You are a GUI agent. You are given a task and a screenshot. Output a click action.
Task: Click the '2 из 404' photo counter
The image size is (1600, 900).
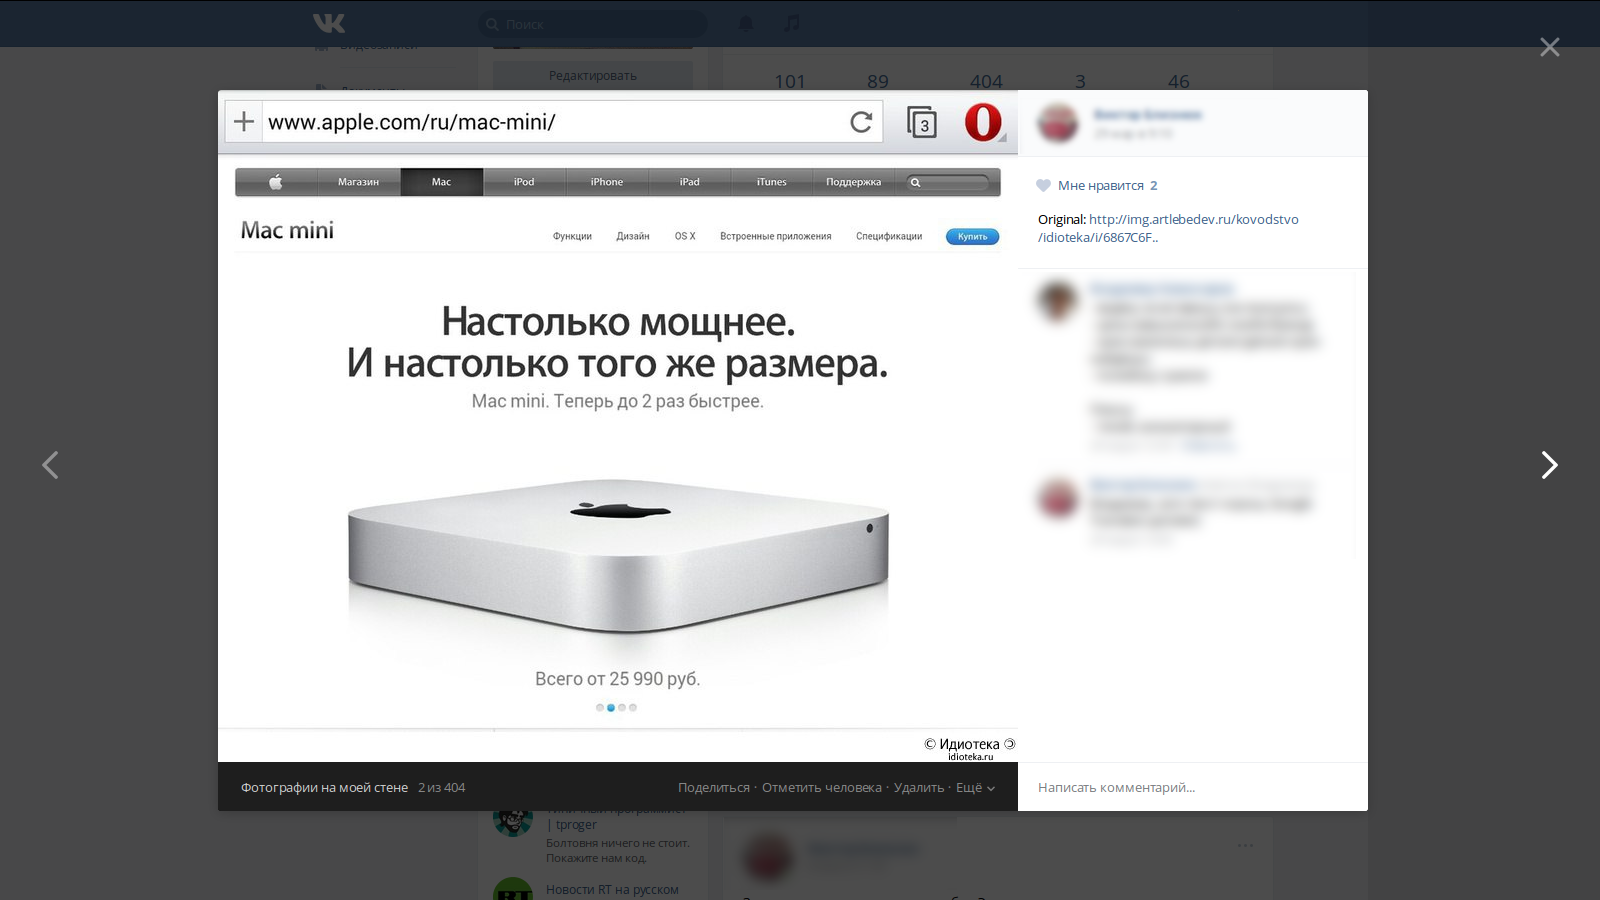tap(441, 788)
